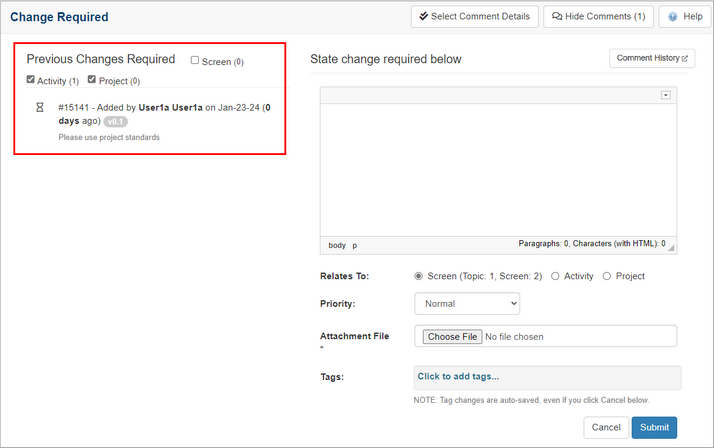Image resolution: width=714 pixels, height=448 pixels.
Task: Uncheck the Project filter checkbox
Action: [92, 80]
